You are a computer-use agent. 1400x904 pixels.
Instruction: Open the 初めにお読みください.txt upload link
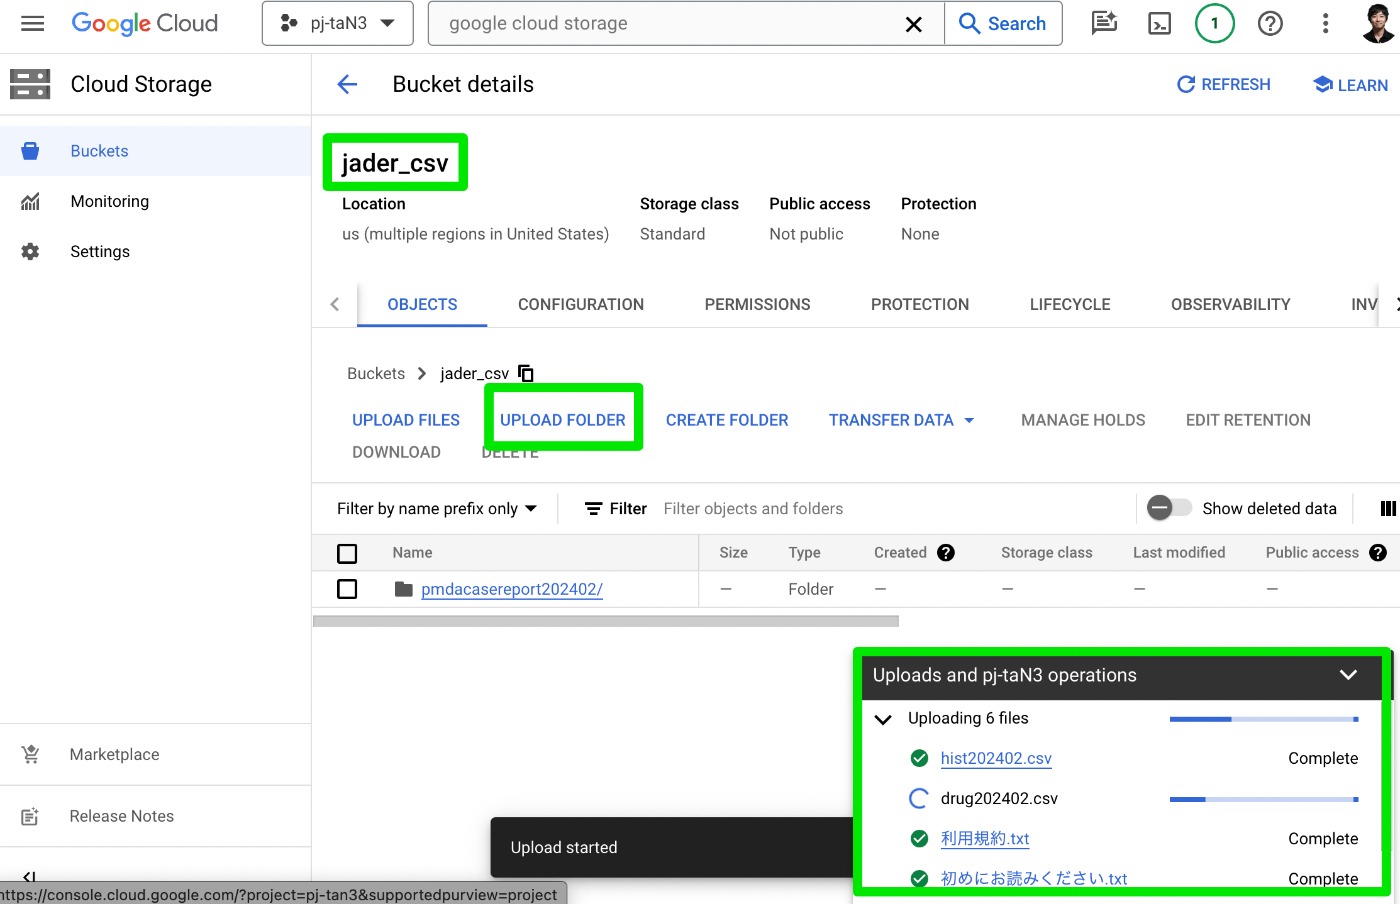click(1034, 878)
